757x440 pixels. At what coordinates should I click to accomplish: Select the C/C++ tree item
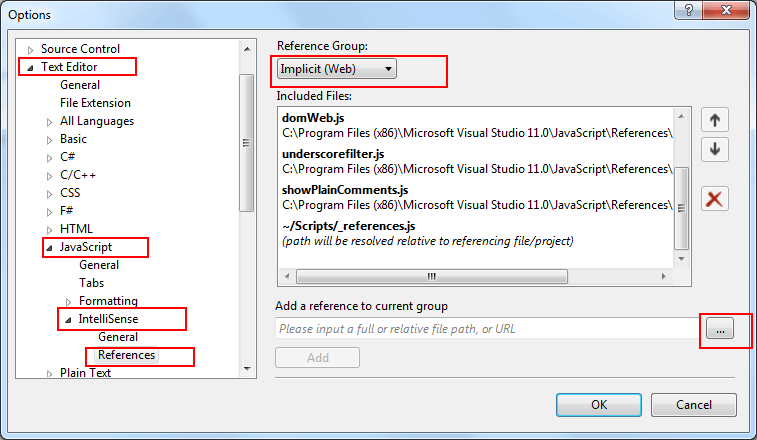(78, 175)
